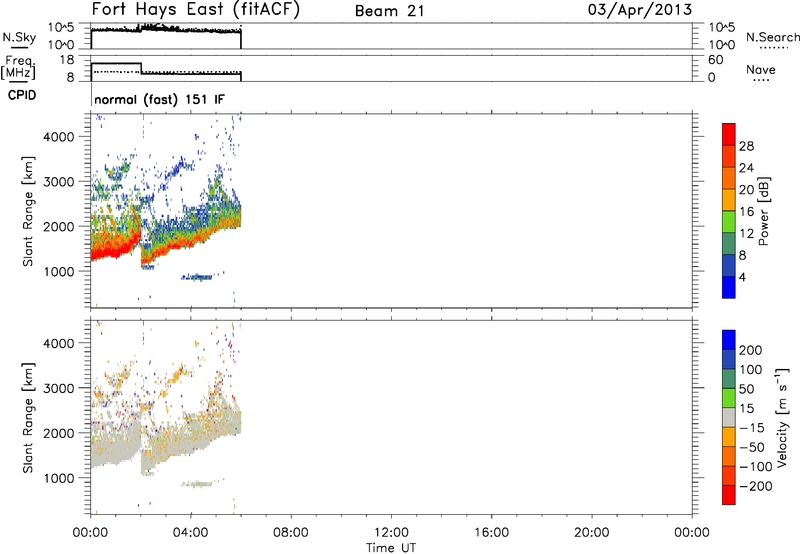Click the blue swatch at the power colorbar bottom
The height and width of the screenshot is (554, 800).
tap(729, 287)
